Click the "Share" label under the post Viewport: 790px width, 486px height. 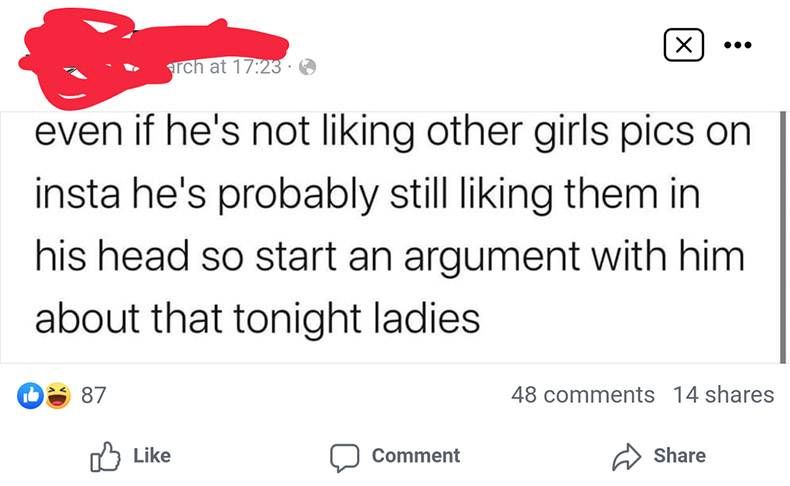679,456
